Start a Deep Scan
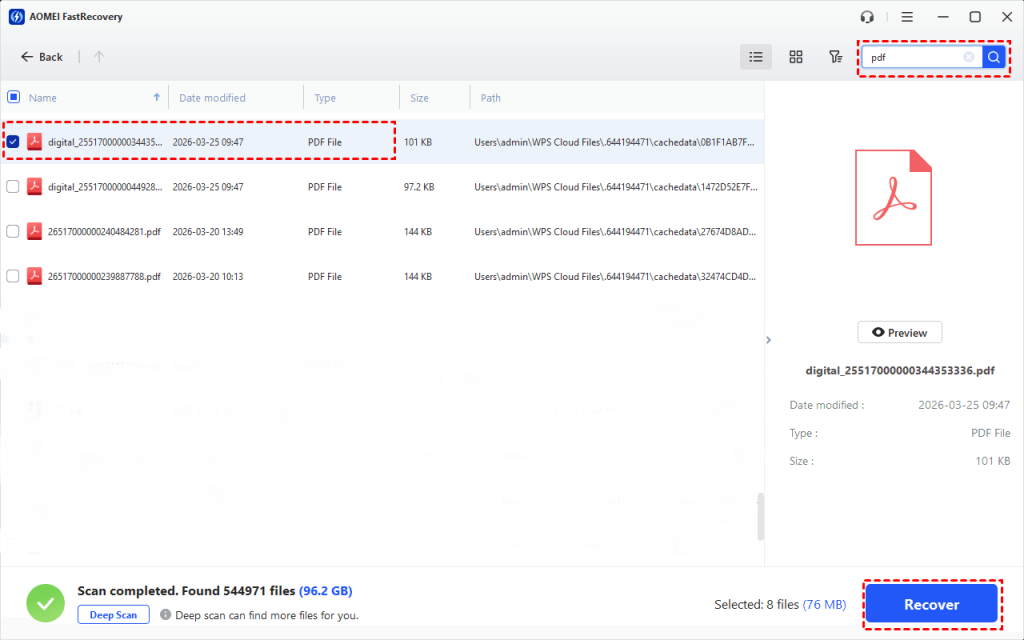Viewport: 1024px width, 640px height. [x=113, y=615]
